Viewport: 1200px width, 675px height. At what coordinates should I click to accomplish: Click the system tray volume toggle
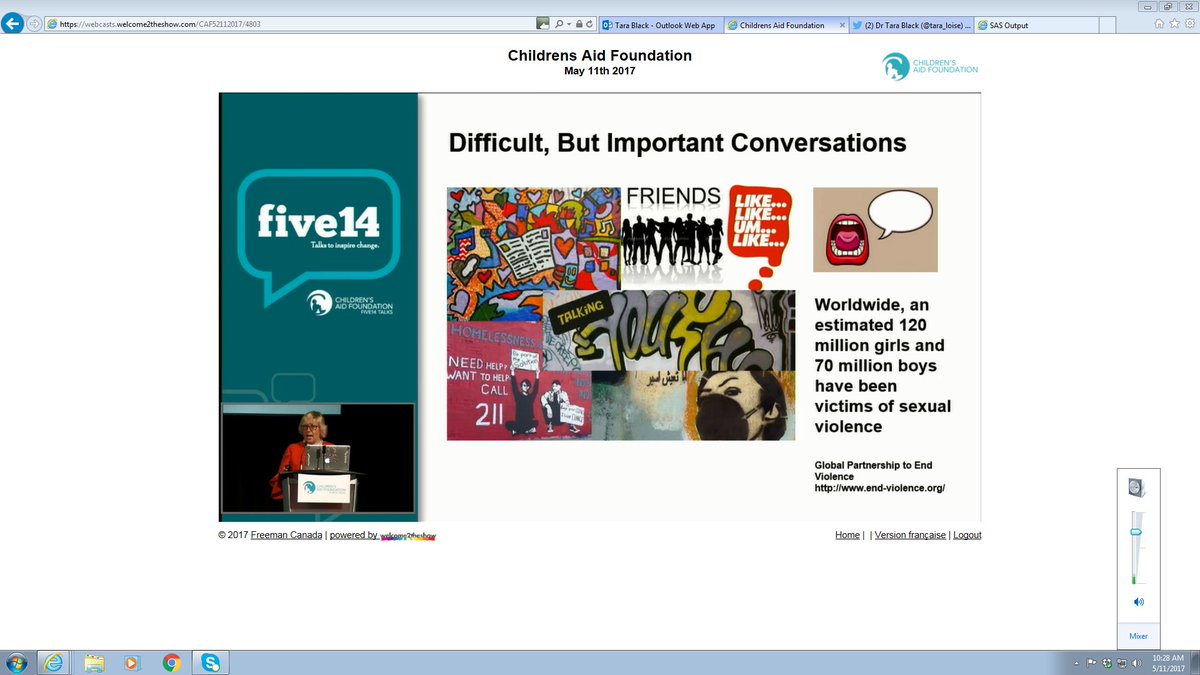coord(1136,662)
